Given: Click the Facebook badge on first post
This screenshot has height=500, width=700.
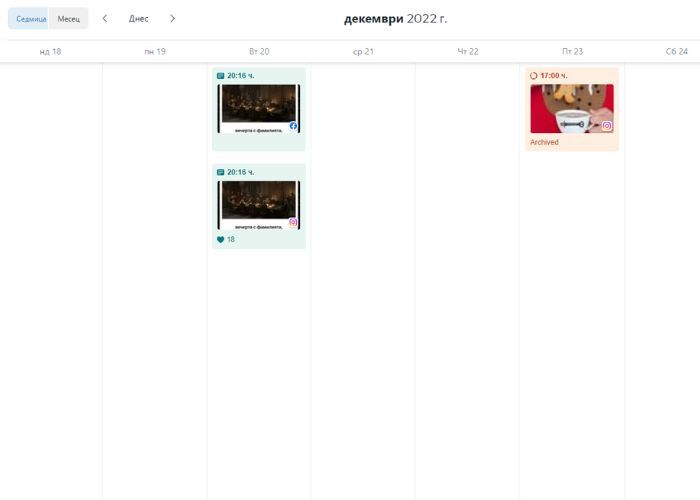Looking at the screenshot, I should [x=293, y=126].
